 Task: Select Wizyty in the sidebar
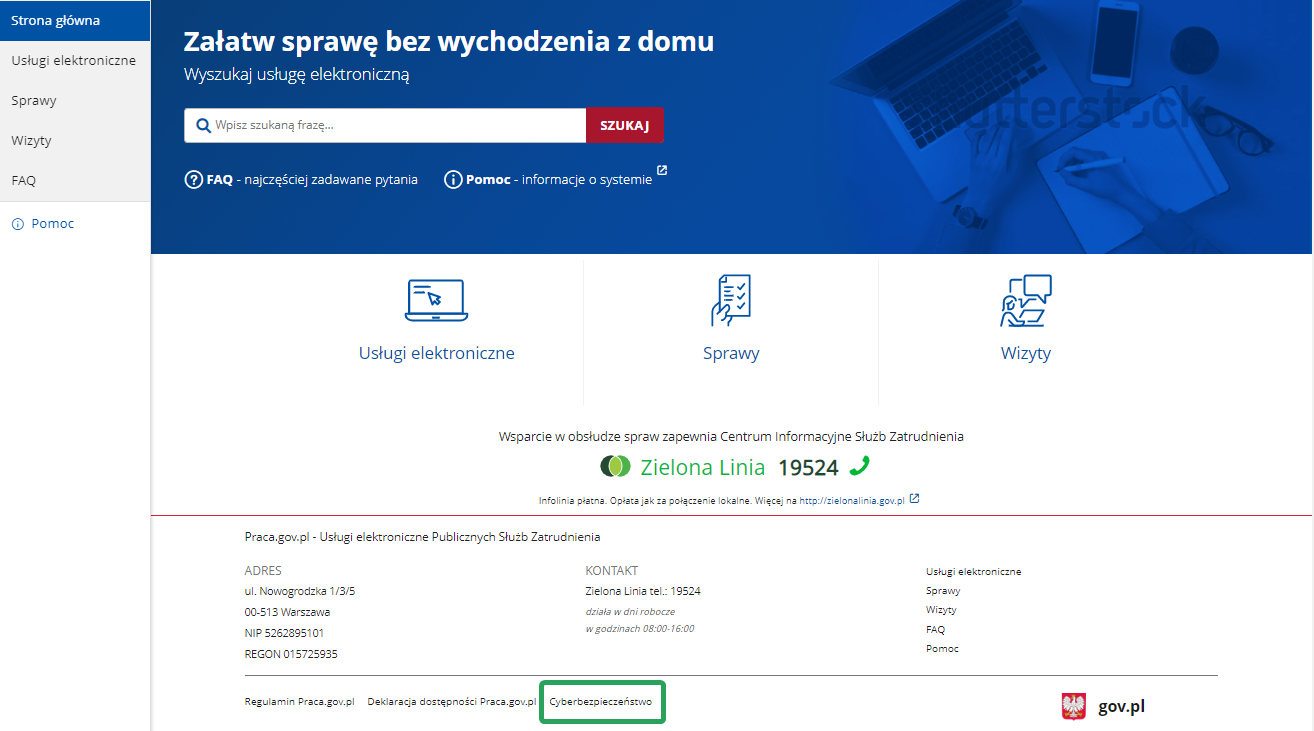[x=75, y=141]
